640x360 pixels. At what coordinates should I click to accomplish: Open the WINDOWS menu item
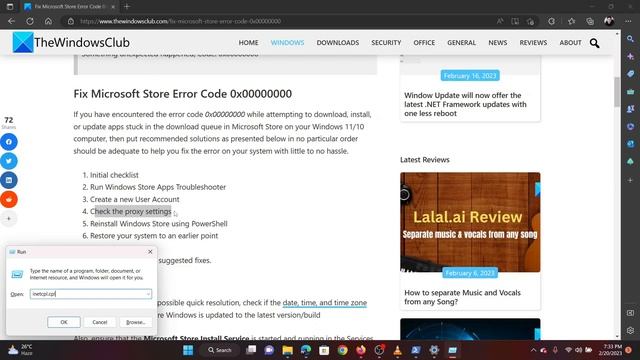(287, 42)
